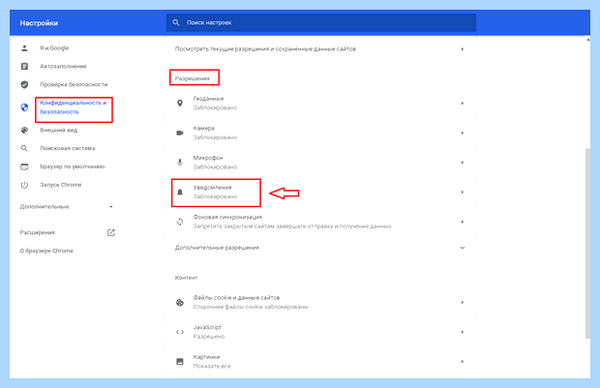Click the code brackets icon for JavaScript

(x=180, y=332)
